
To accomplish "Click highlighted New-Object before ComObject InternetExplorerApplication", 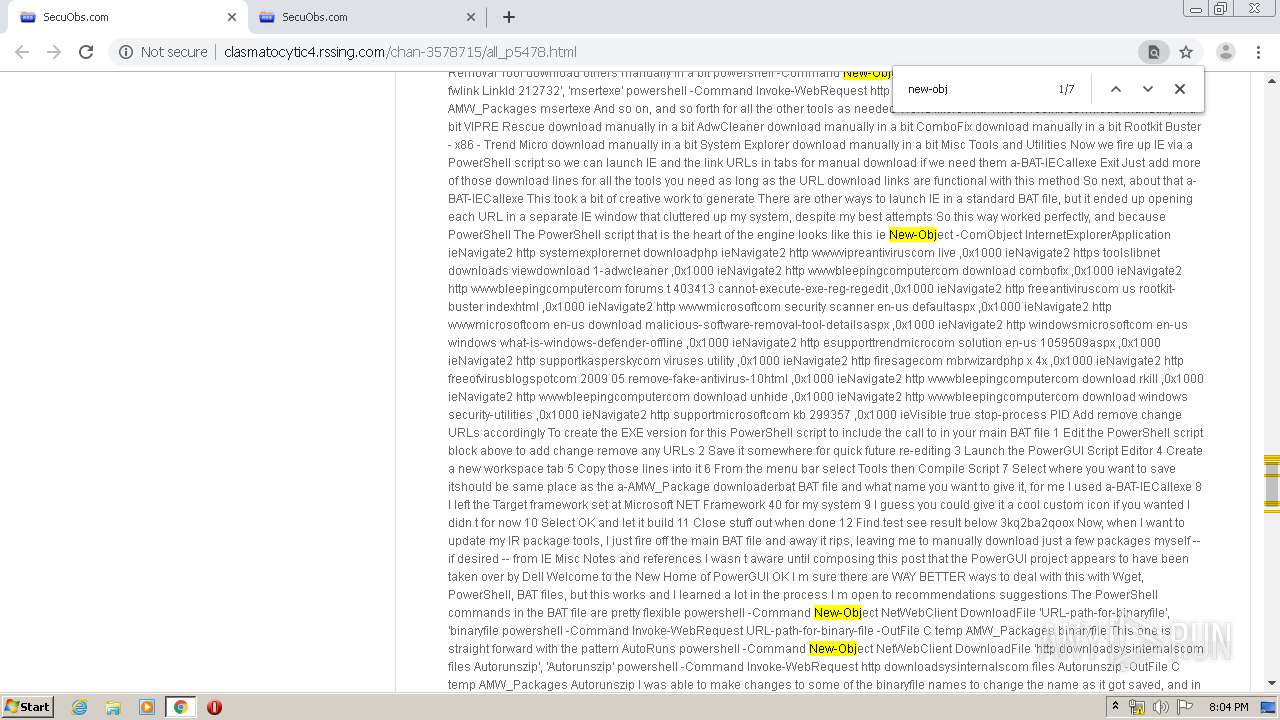I will [x=913, y=235].
